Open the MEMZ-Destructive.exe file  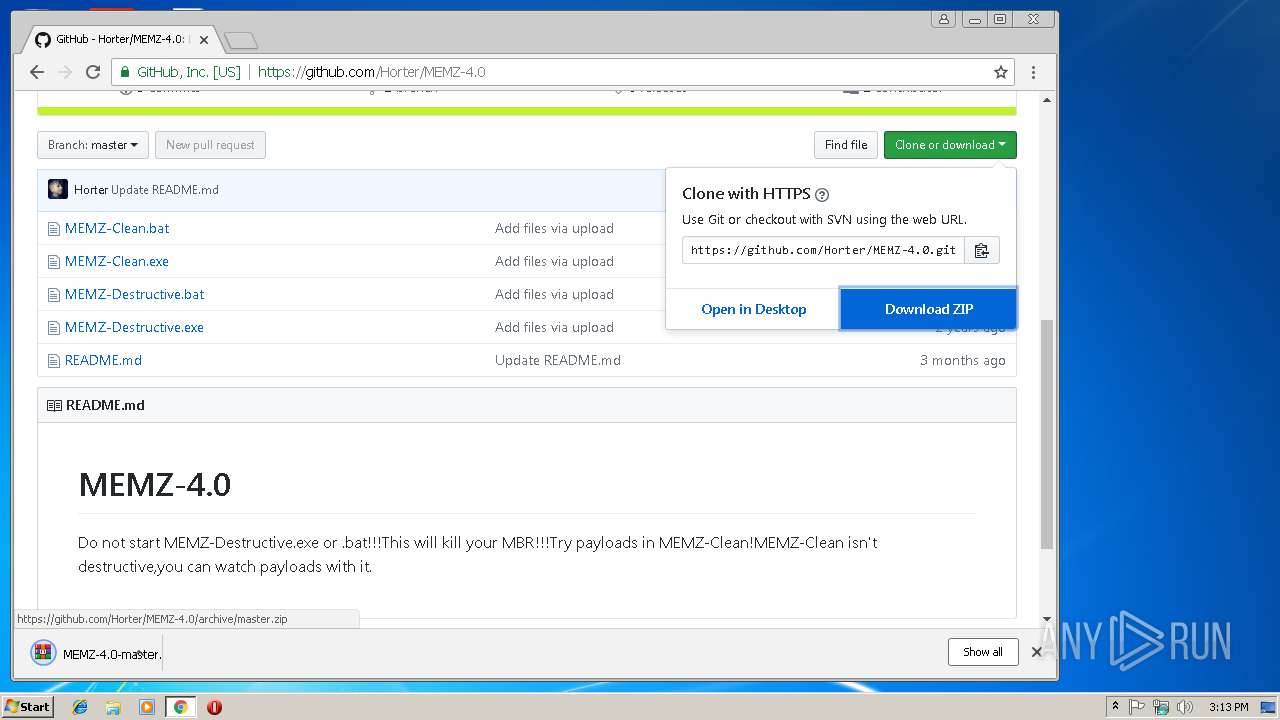click(x=134, y=327)
